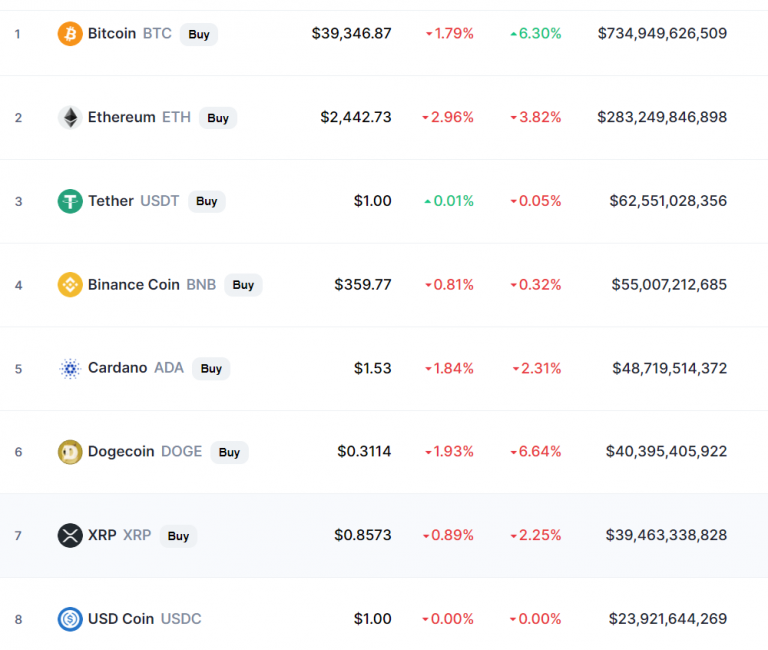Tap the Buy button for Cardano ADA
The image size is (768, 650).
[x=211, y=368]
